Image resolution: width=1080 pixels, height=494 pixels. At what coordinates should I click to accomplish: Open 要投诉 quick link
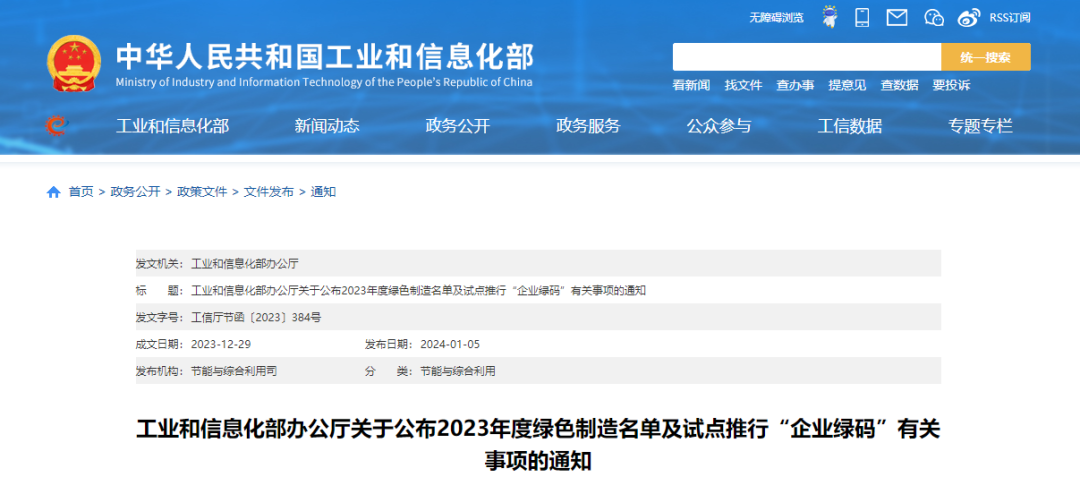951,85
